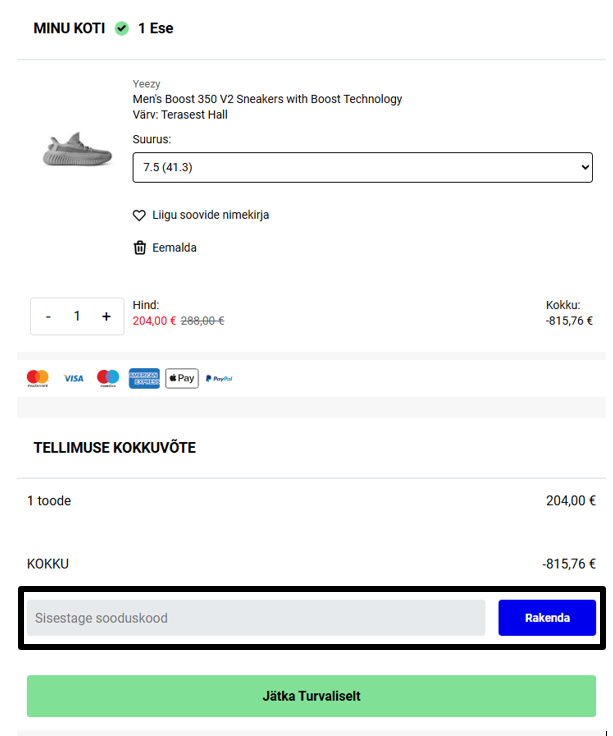Click the PayPal payment icon
Viewport: 613px width, 736px height.
click(x=219, y=378)
